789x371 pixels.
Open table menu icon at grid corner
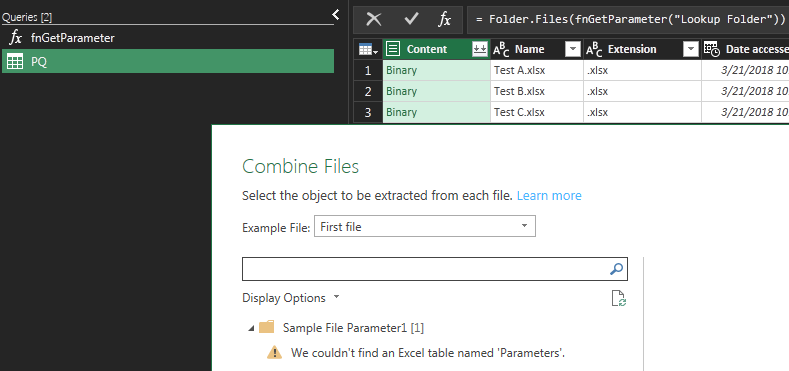368,49
